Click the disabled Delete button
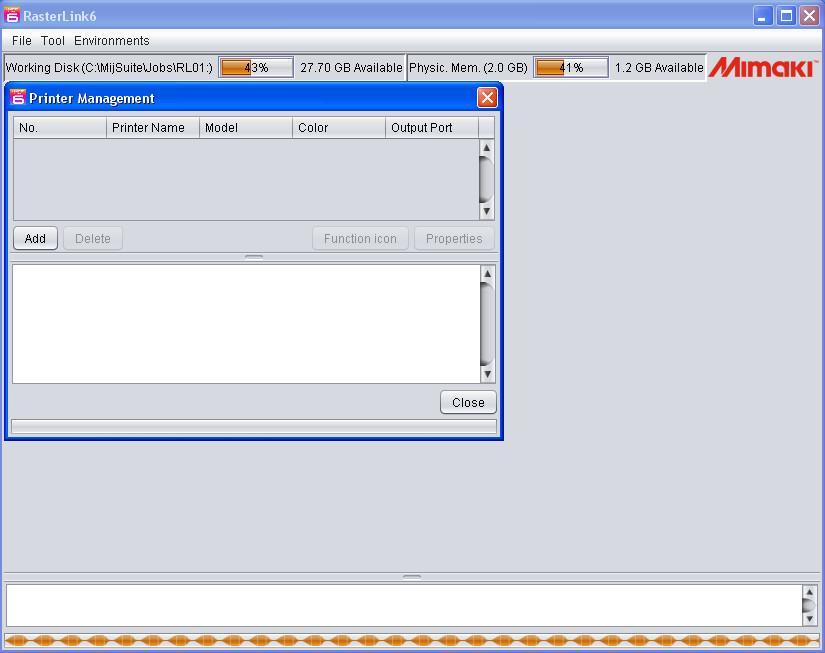The width and height of the screenshot is (825, 653). coord(93,238)
